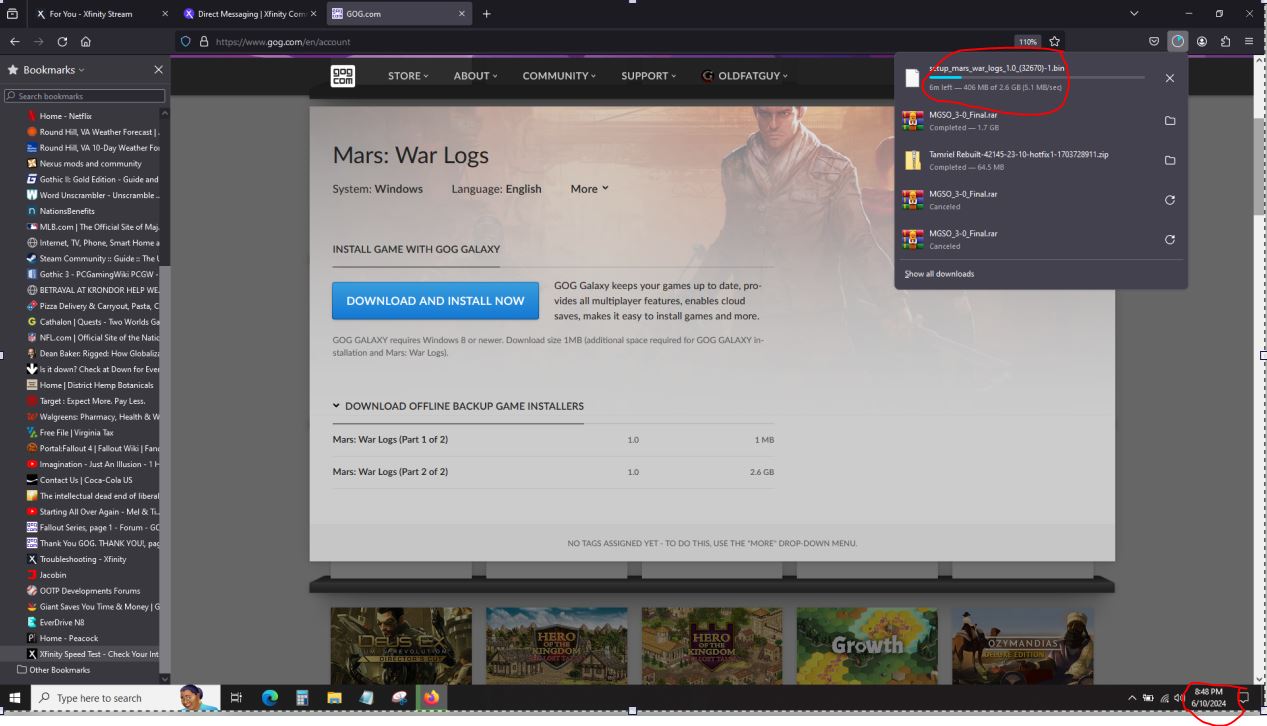
Task: Open Windows Task View
Action: (237, 698)
